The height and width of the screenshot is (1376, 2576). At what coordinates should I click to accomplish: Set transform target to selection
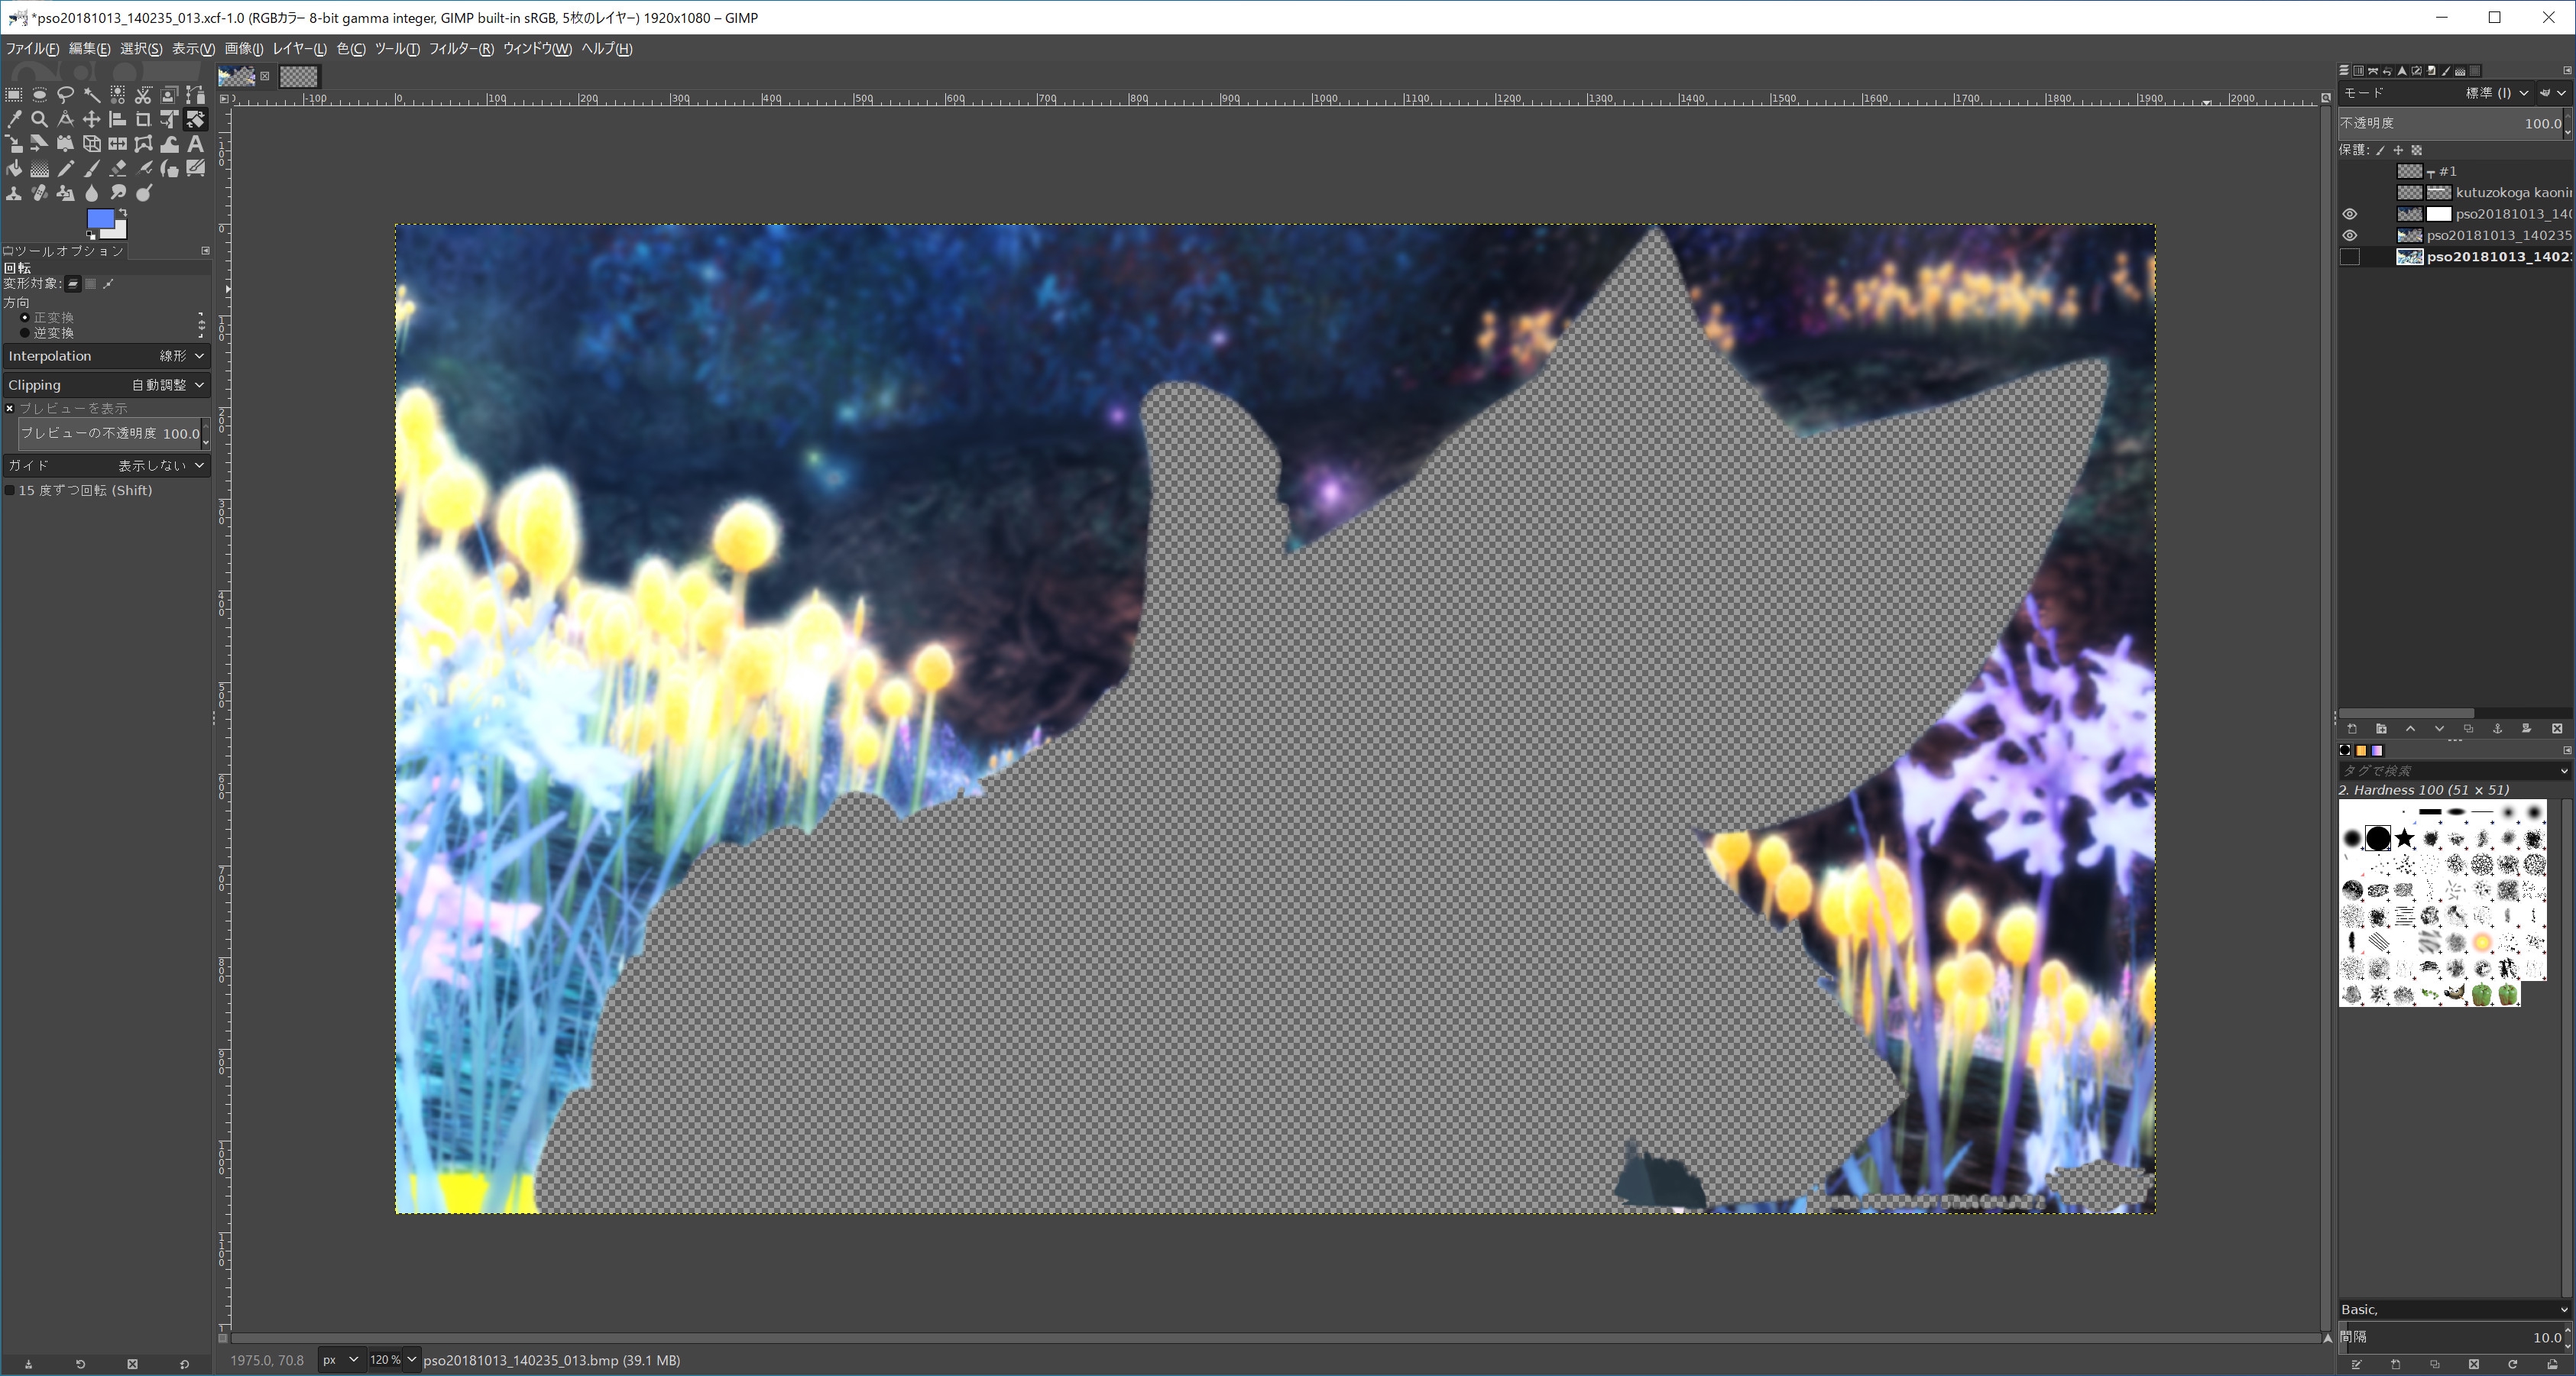tap(90, 284)
